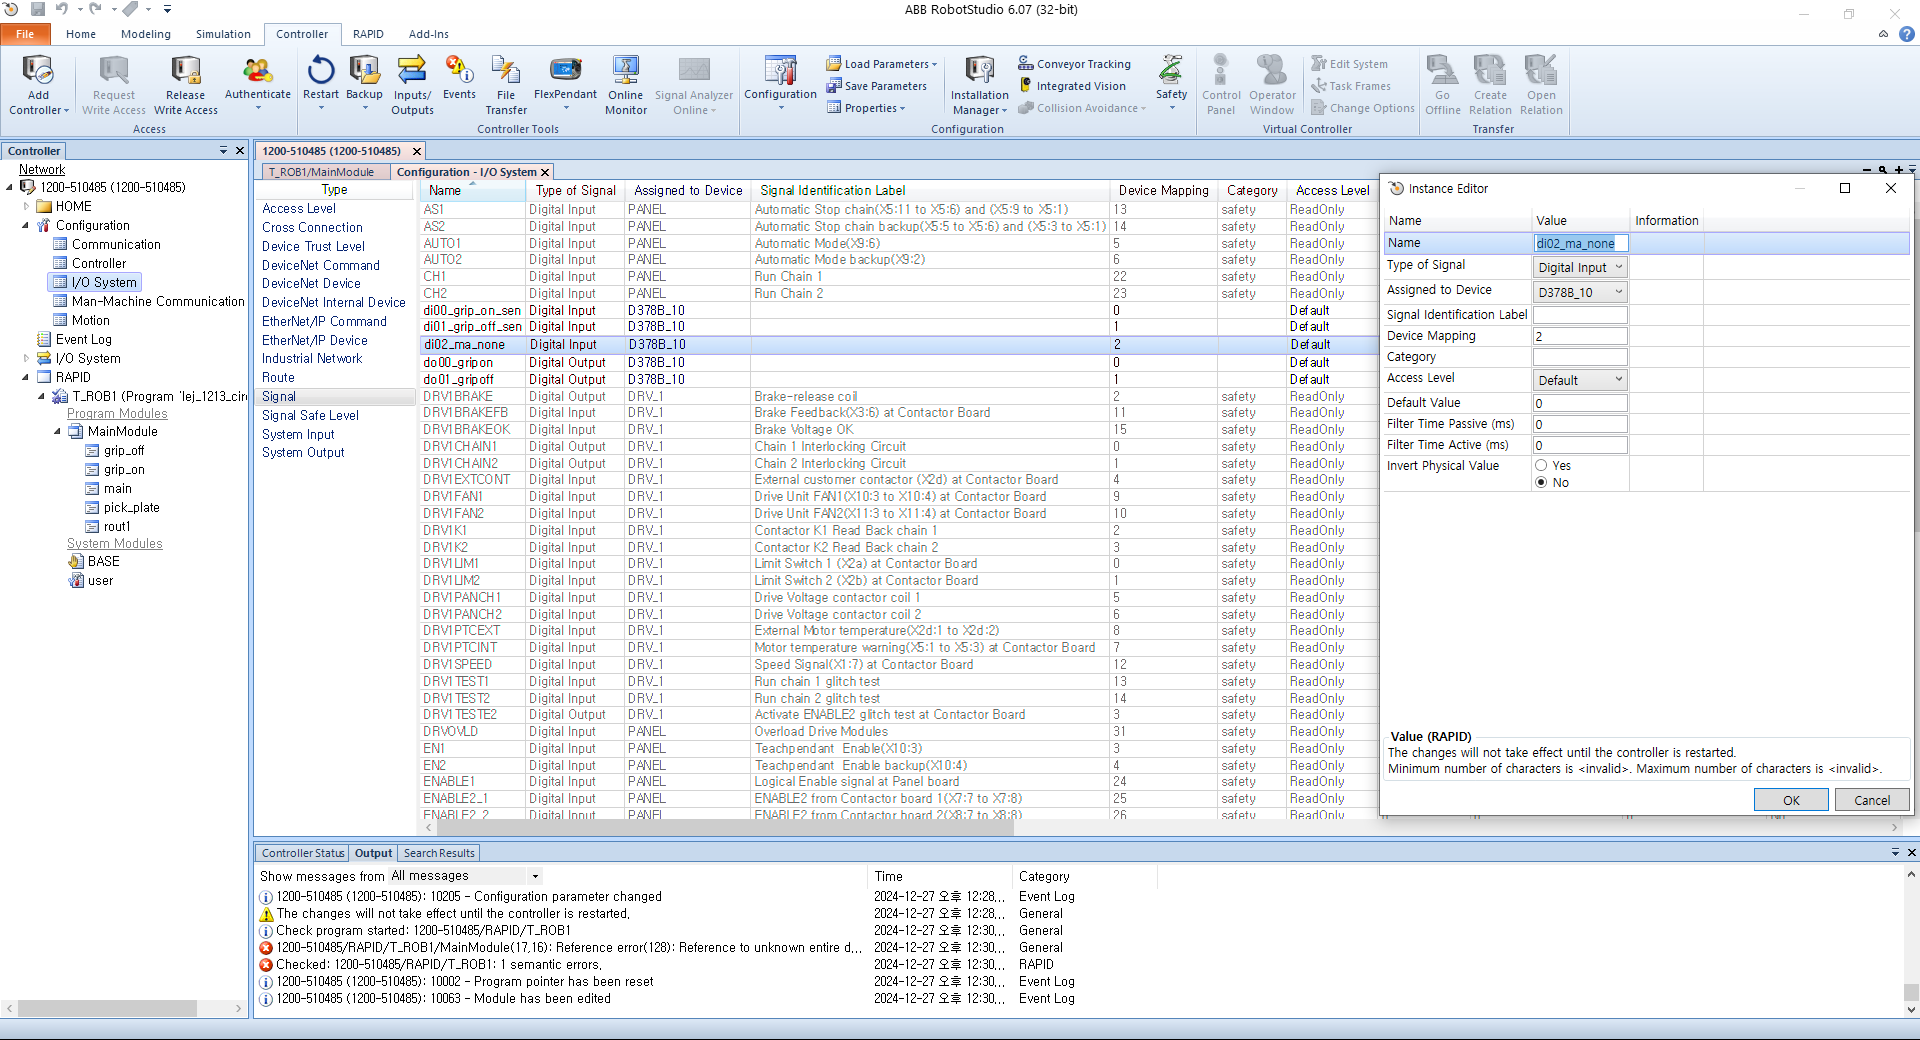
Task: Click the Filter Time Passive input field
Action: tap(1581, 424)
